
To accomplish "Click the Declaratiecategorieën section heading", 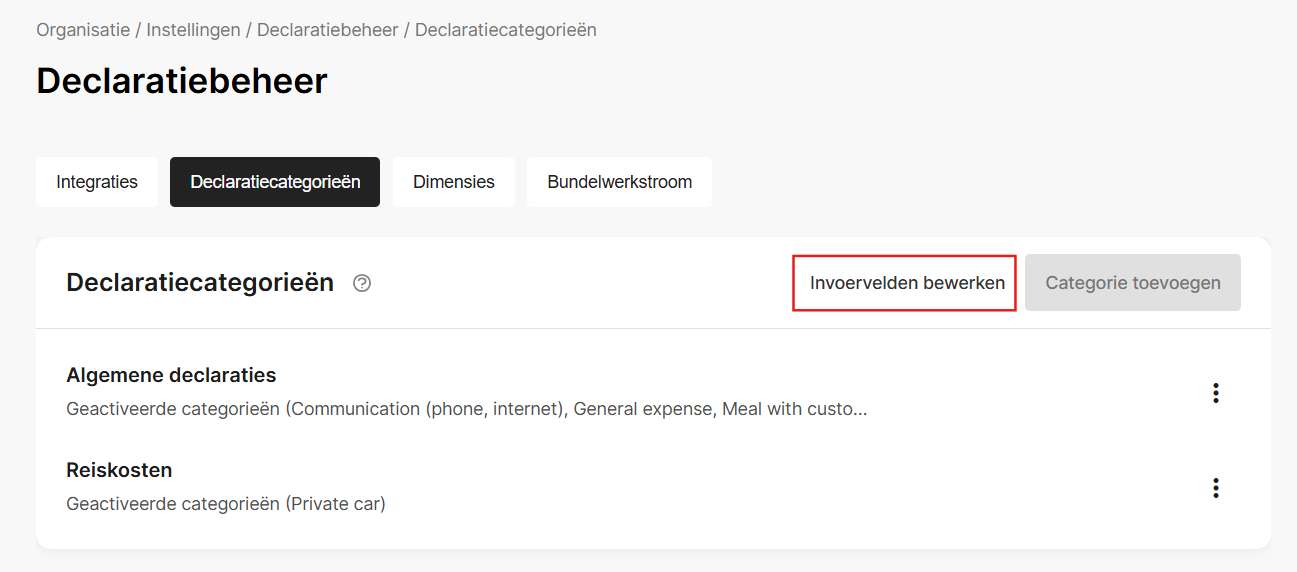I will coord(200,283).
